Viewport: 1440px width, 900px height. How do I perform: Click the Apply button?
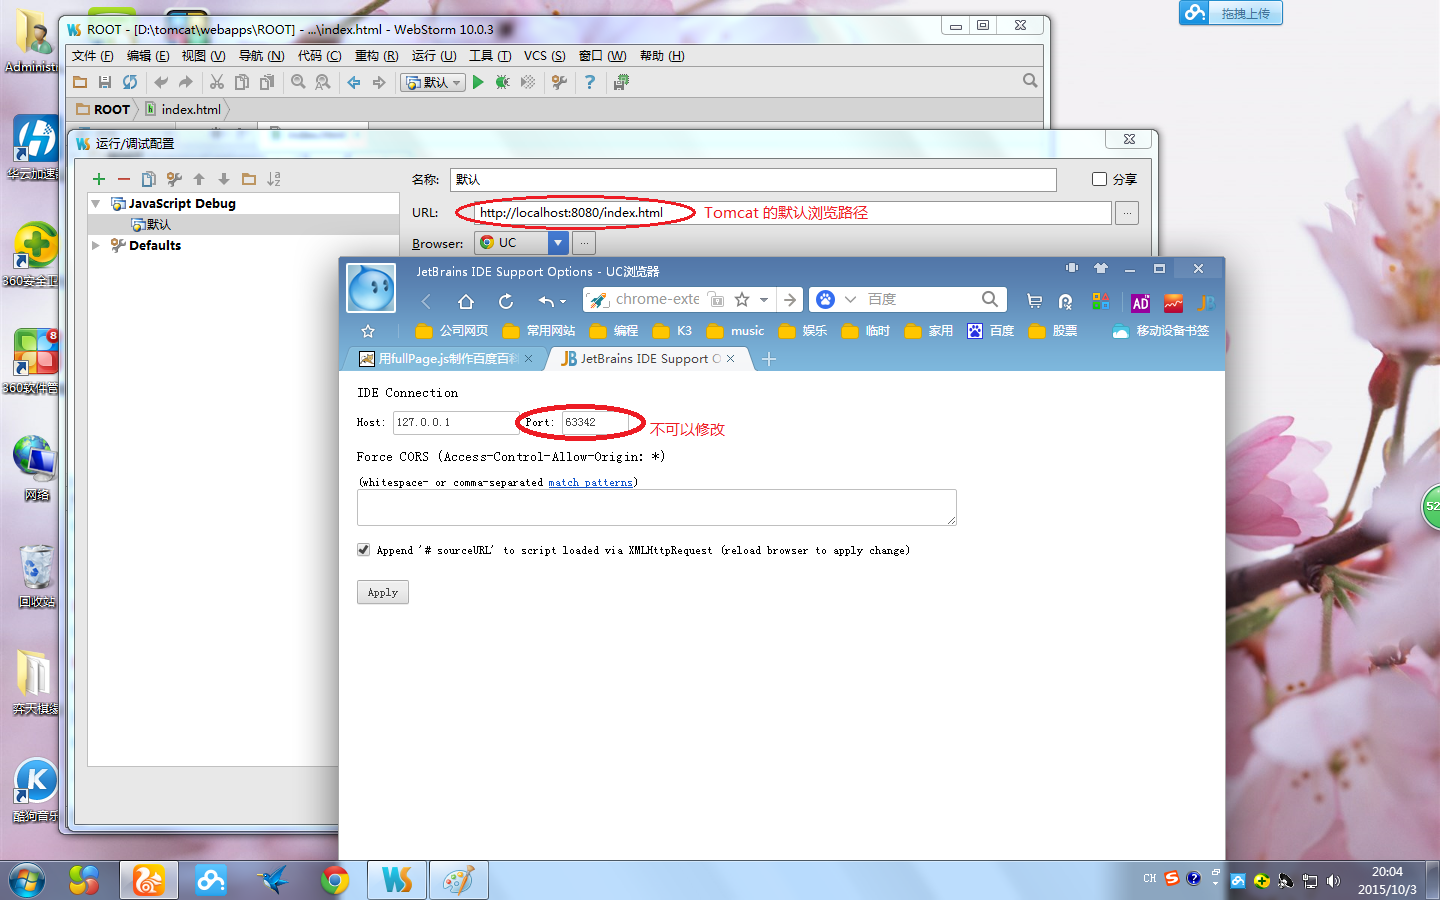(x=383, y=592)
